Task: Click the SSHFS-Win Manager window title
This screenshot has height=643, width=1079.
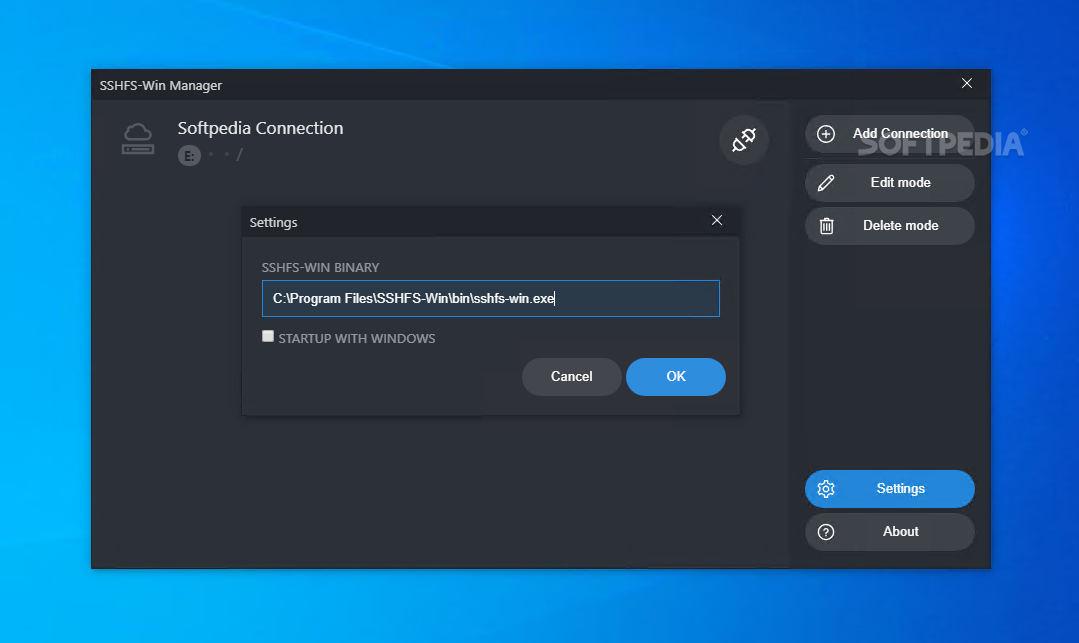Action: click(x=160, y=85)
